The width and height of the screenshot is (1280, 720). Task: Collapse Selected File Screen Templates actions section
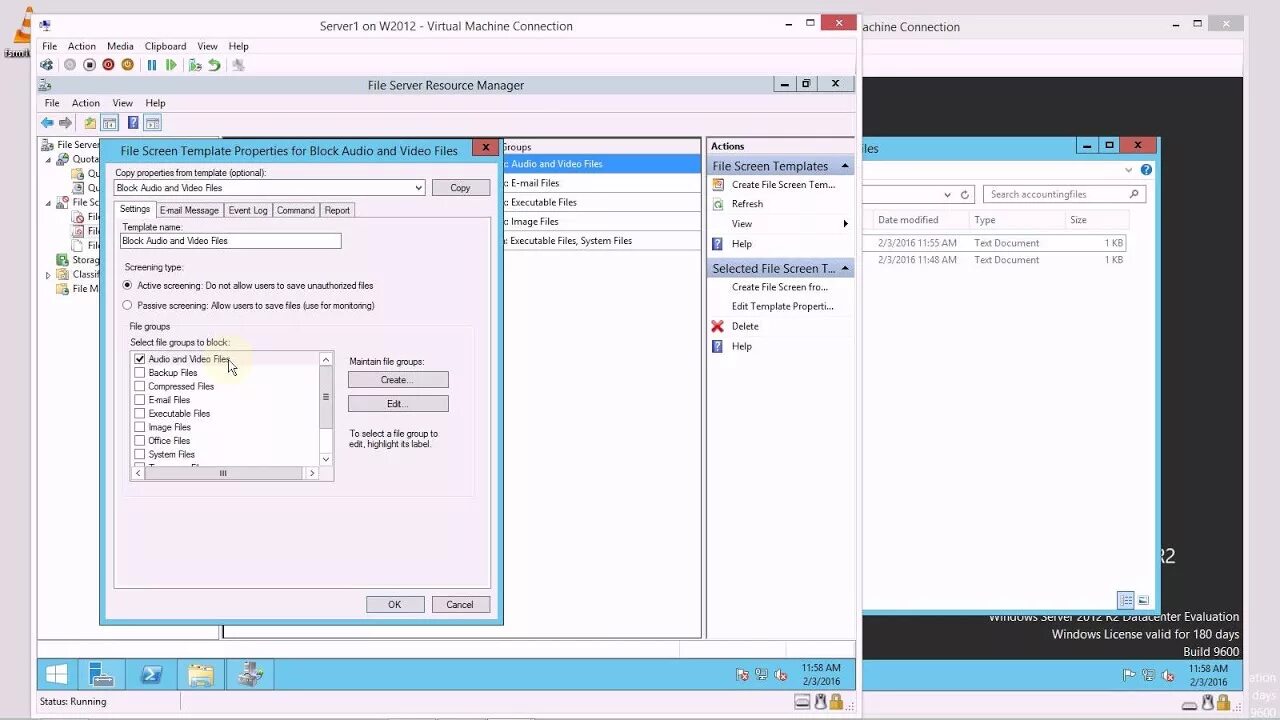tap(845, 268)
